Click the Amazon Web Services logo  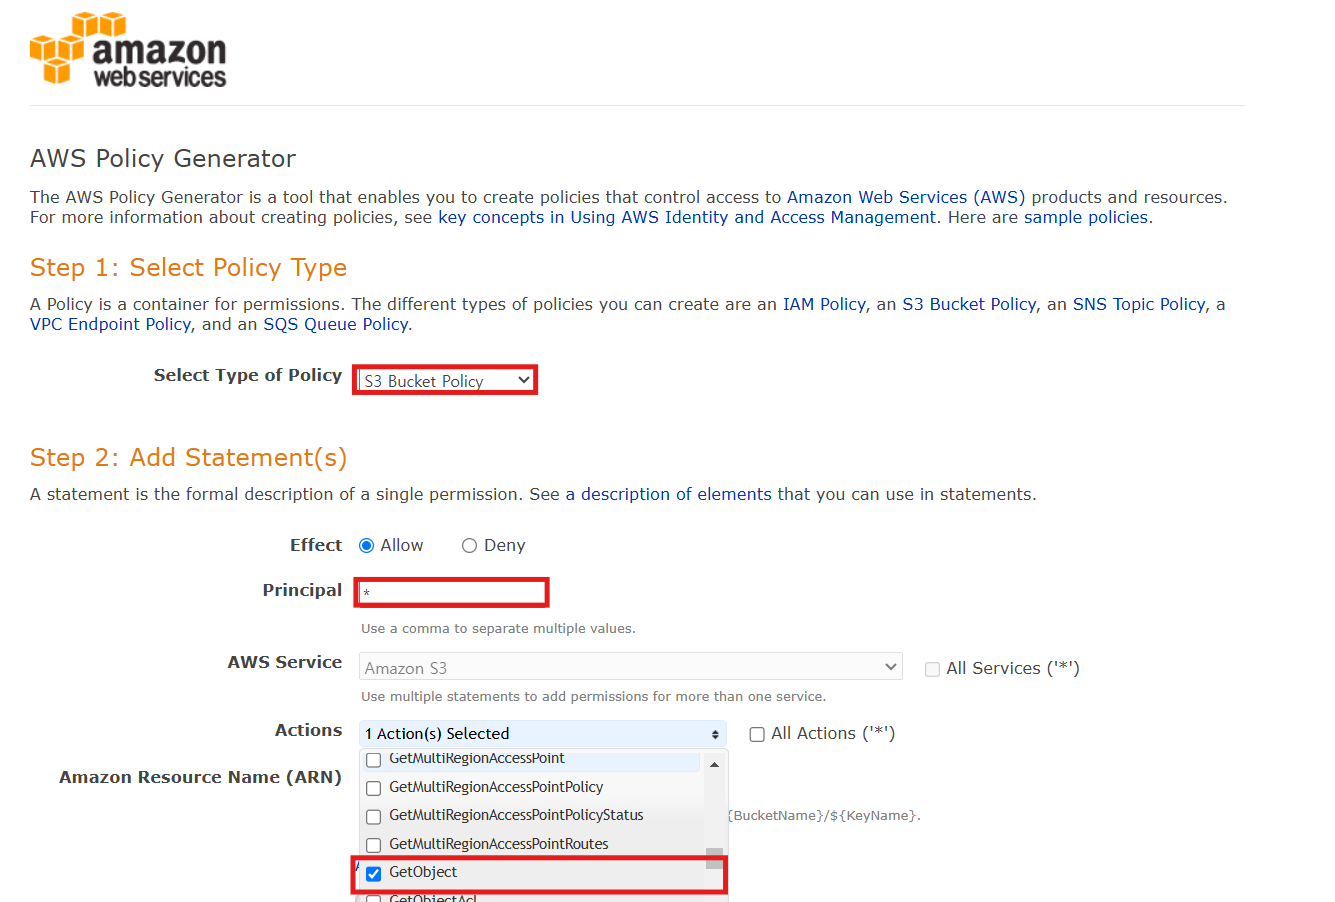click(128, 49)
